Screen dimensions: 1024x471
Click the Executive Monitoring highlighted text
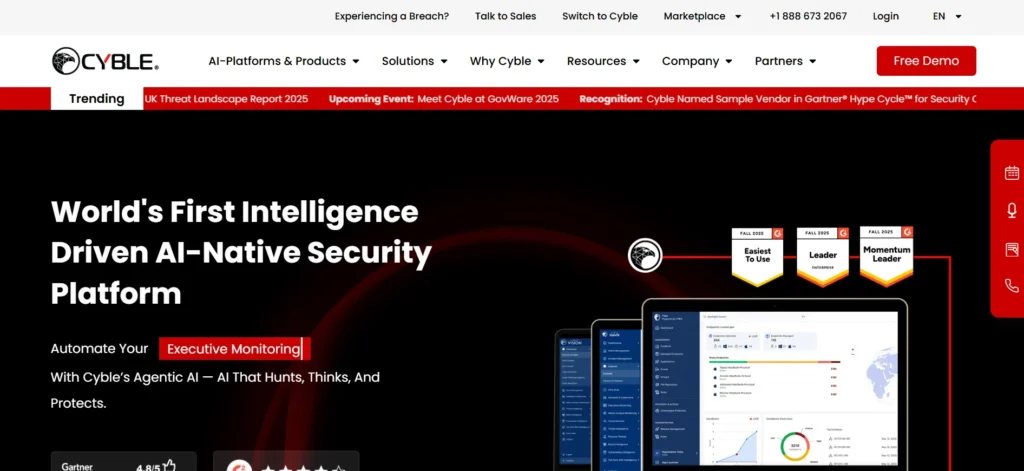pyautogui.click(x=234, y=349)
